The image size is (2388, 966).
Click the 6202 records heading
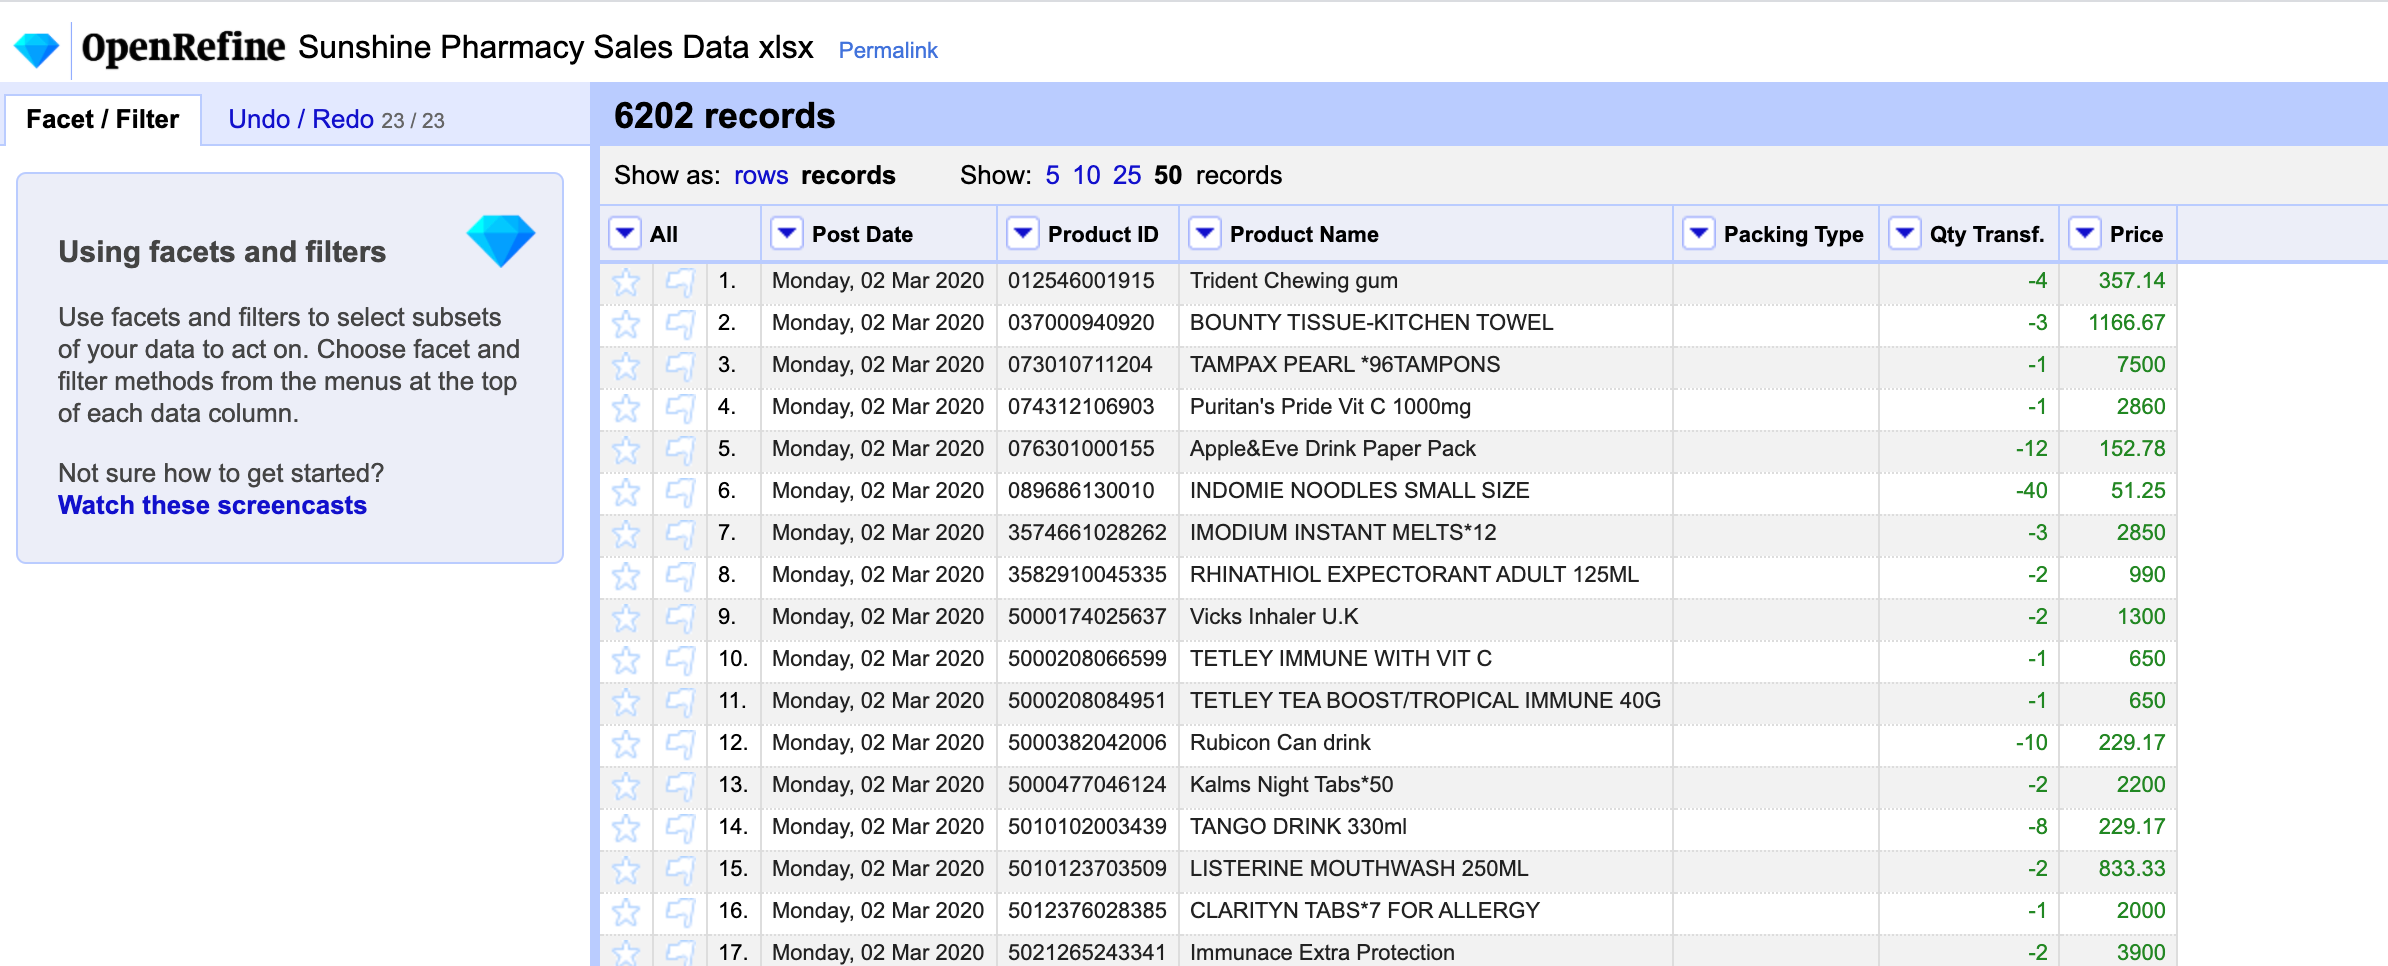click(724, 116)
